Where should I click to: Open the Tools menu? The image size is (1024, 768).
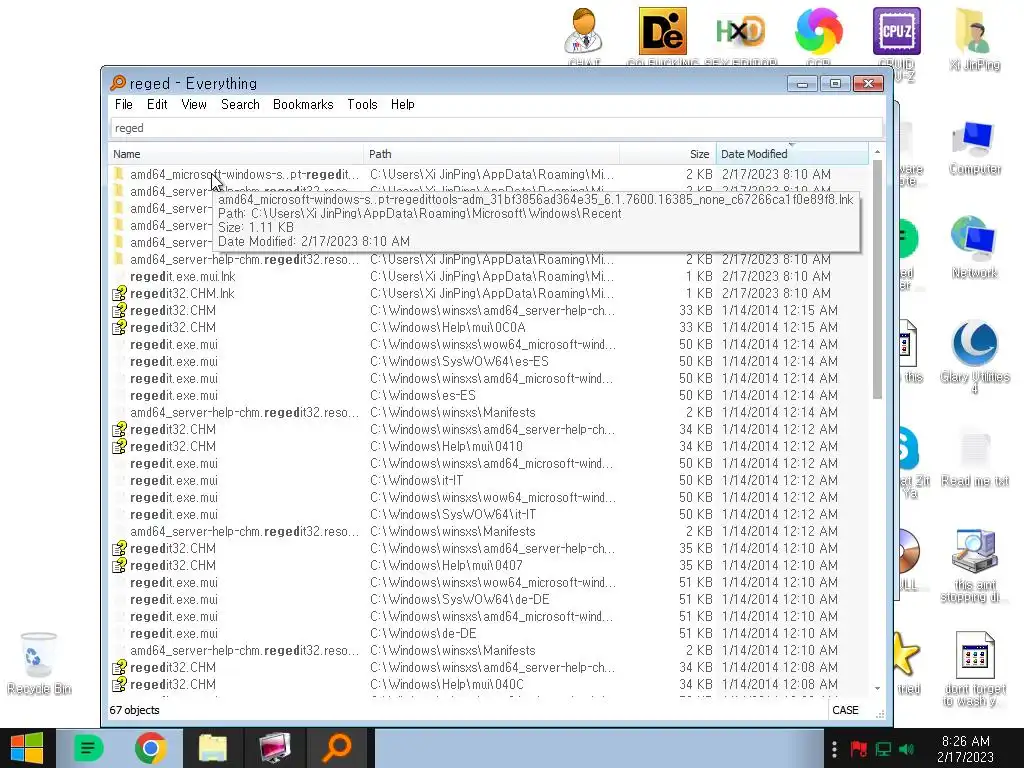[x=362, y=104]
